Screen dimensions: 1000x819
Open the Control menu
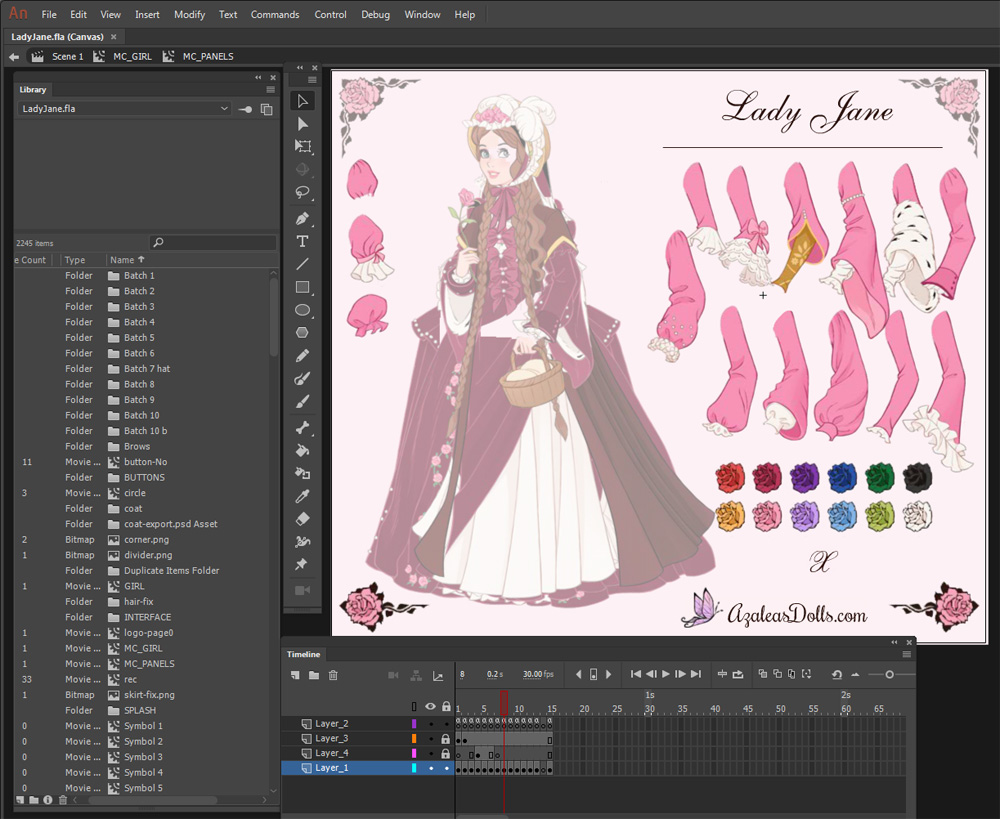[330, 14]
